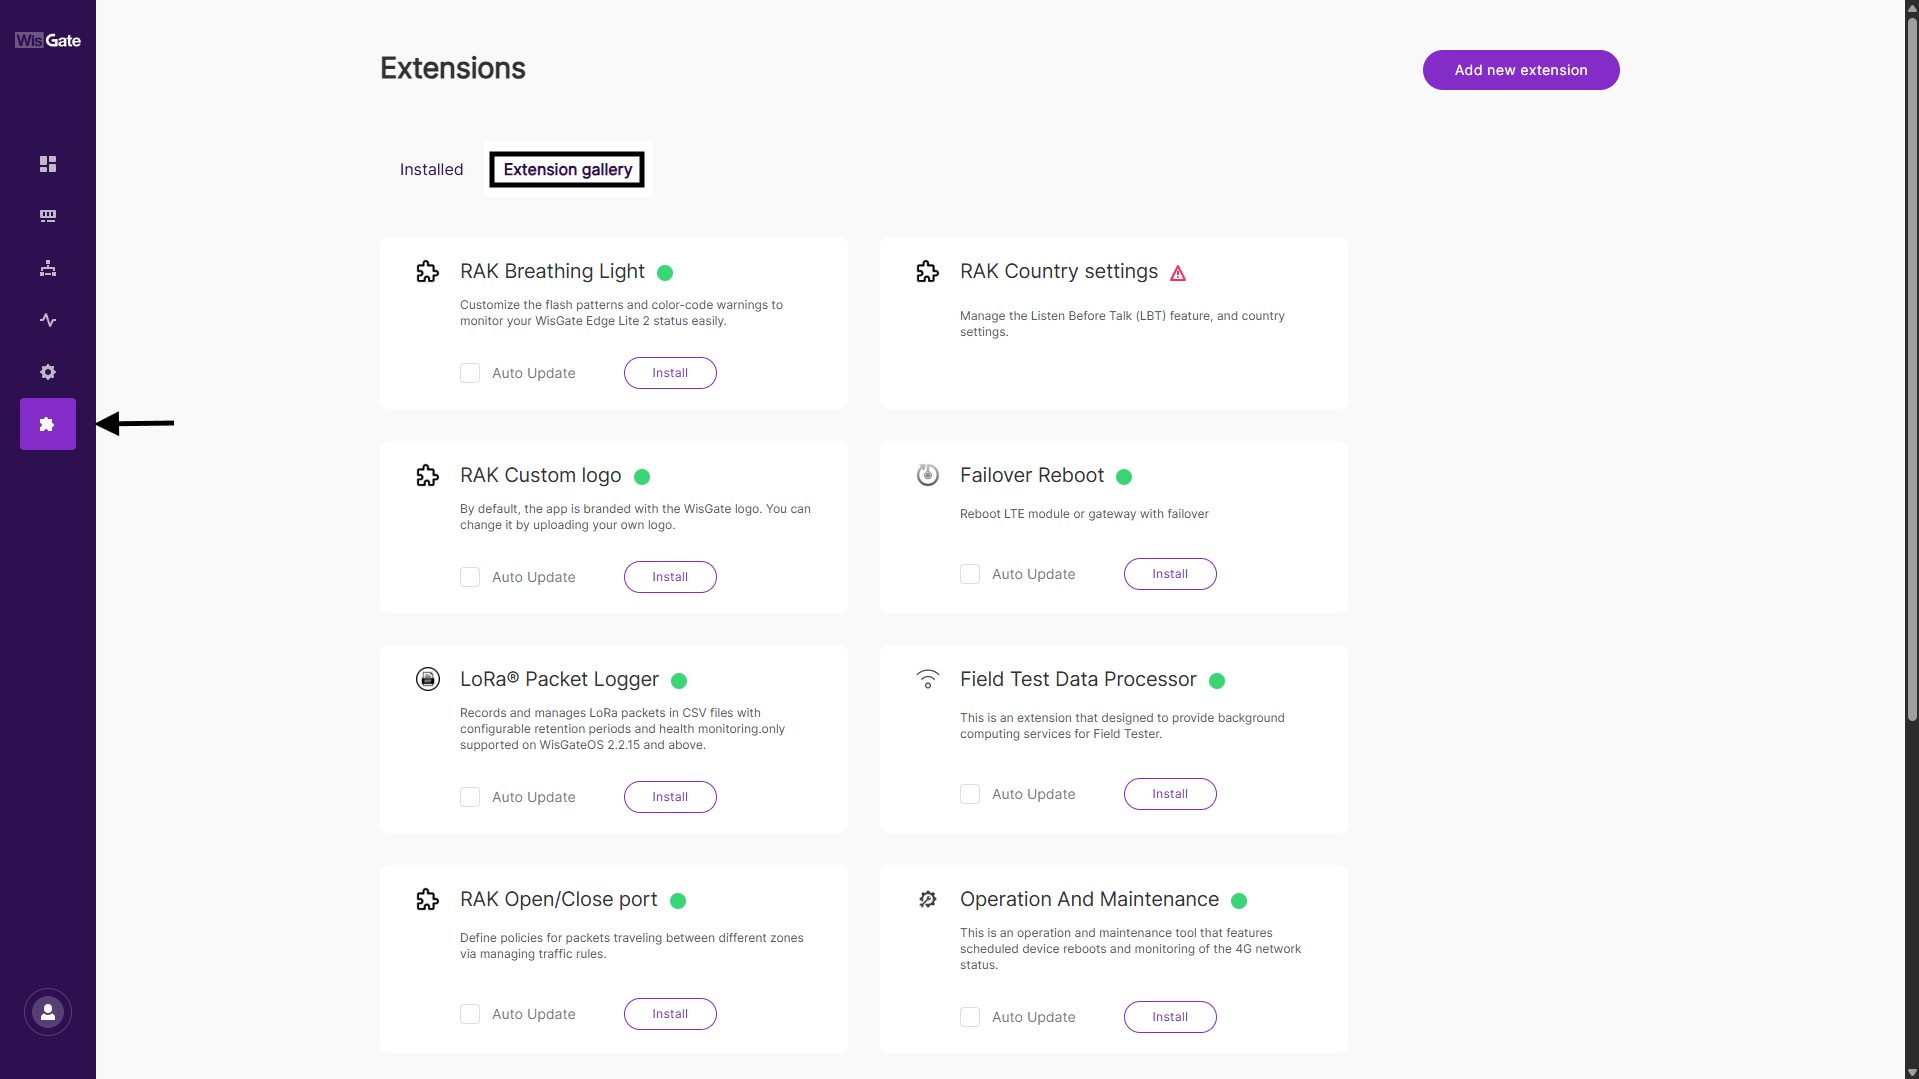Click the green status dot of Field Test Data Processor

point(1217,681)
